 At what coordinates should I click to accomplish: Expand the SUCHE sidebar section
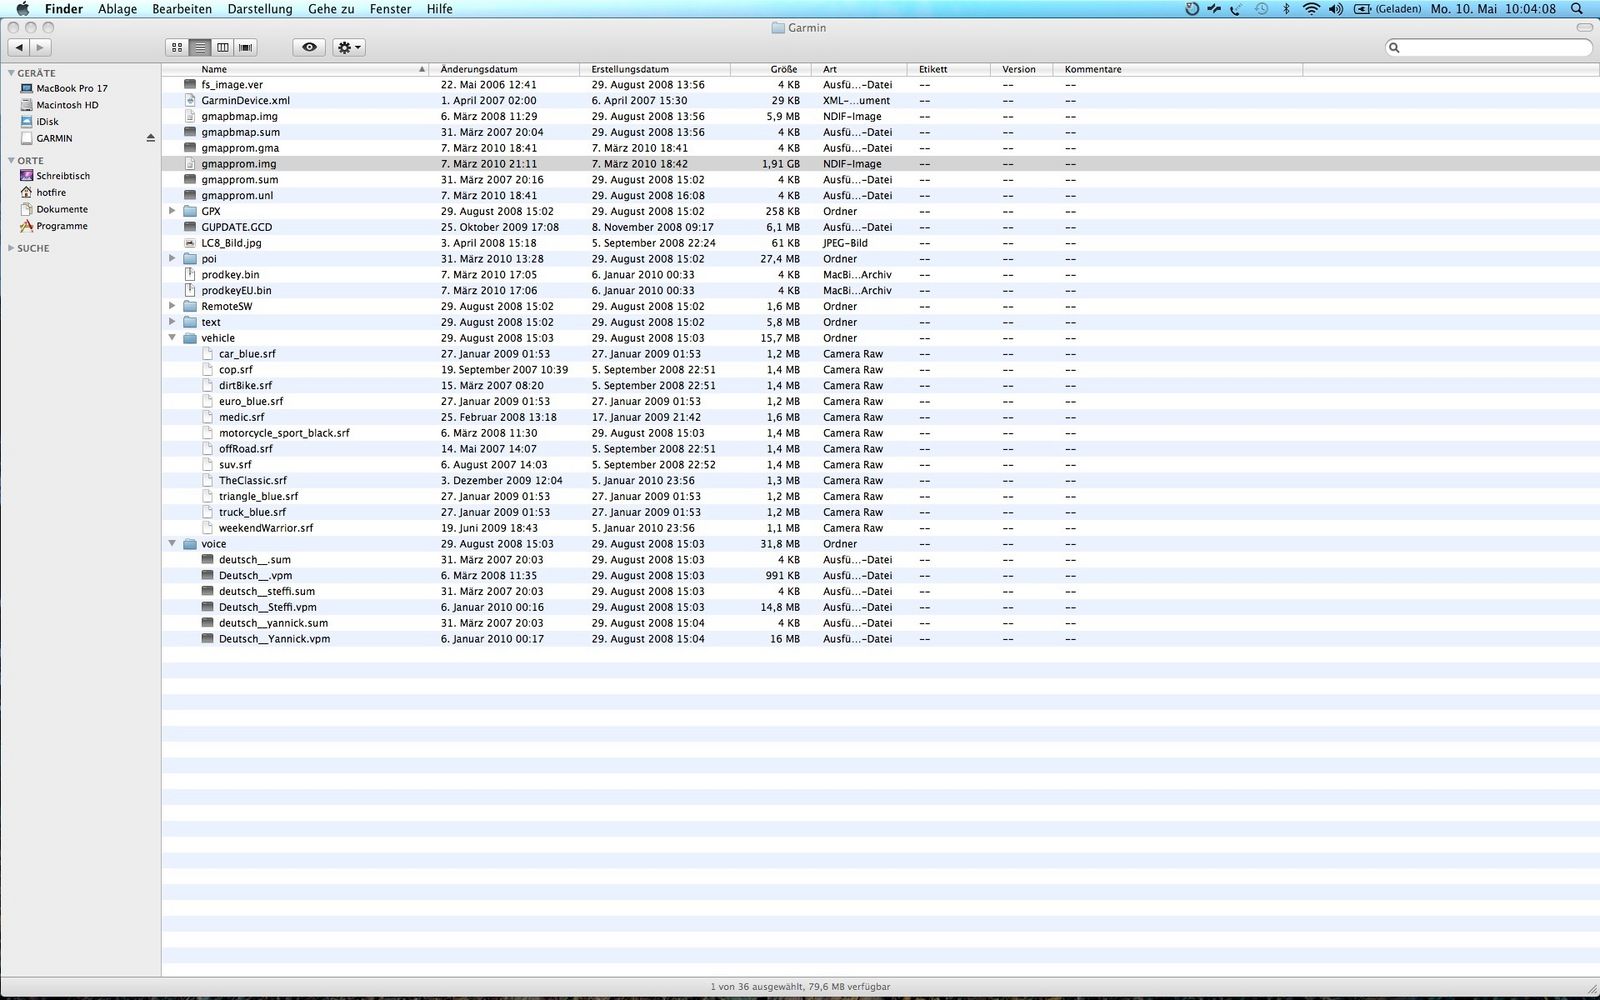11,248
